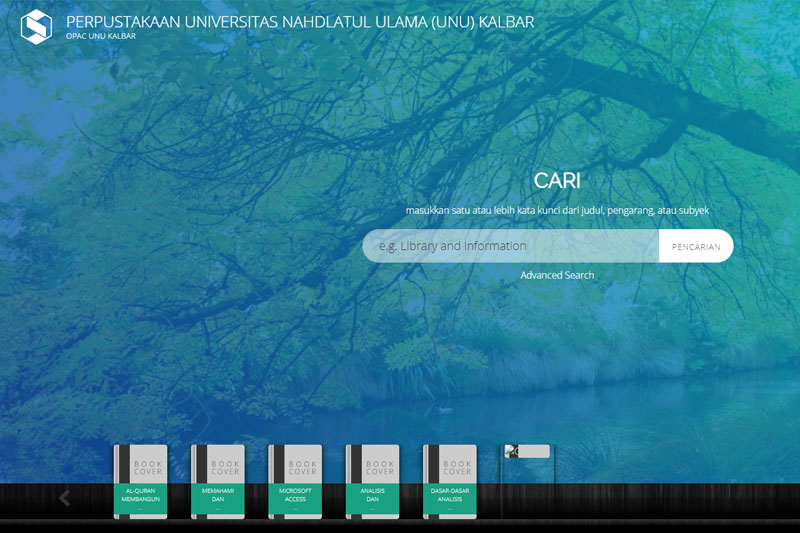Image resolution: width=800 pixels, height=533 pixels.
Task: Click the Dasar-Dasar Analisis green title label
Action: point(450,499)
